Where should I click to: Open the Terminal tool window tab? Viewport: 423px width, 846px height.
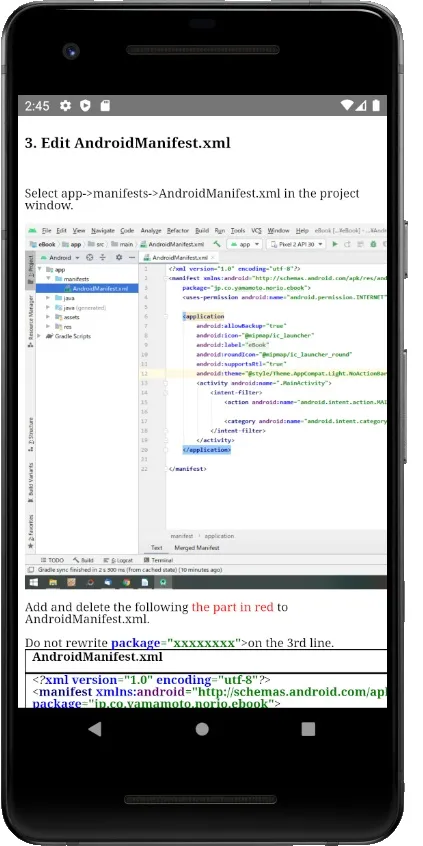click(x=158, y=561)
